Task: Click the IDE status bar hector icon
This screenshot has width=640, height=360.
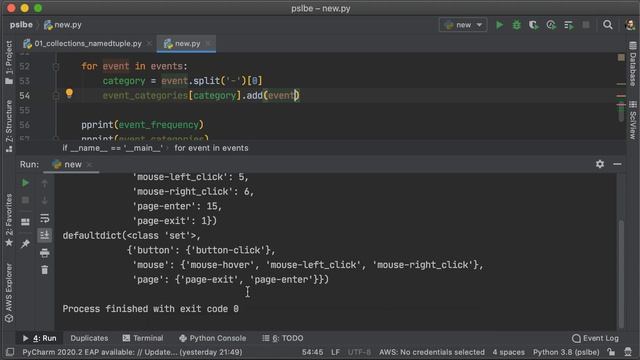Action: point(628,352)
